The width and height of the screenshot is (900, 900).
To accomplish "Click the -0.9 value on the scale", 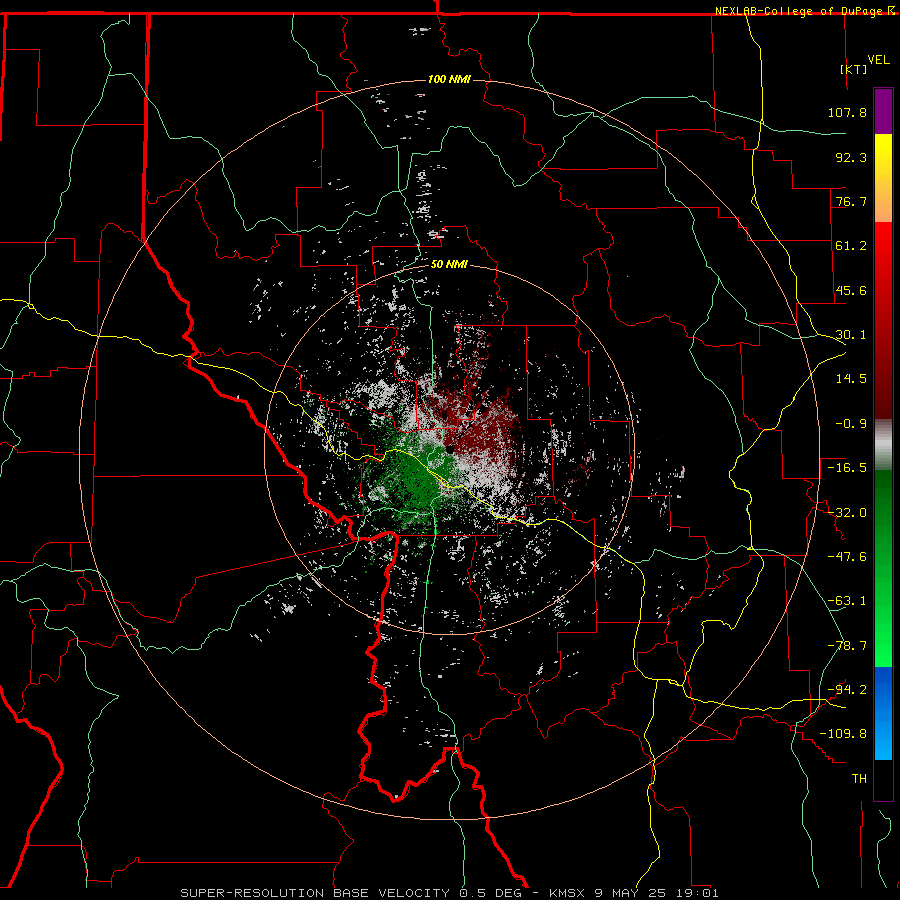I will [851, 423].
